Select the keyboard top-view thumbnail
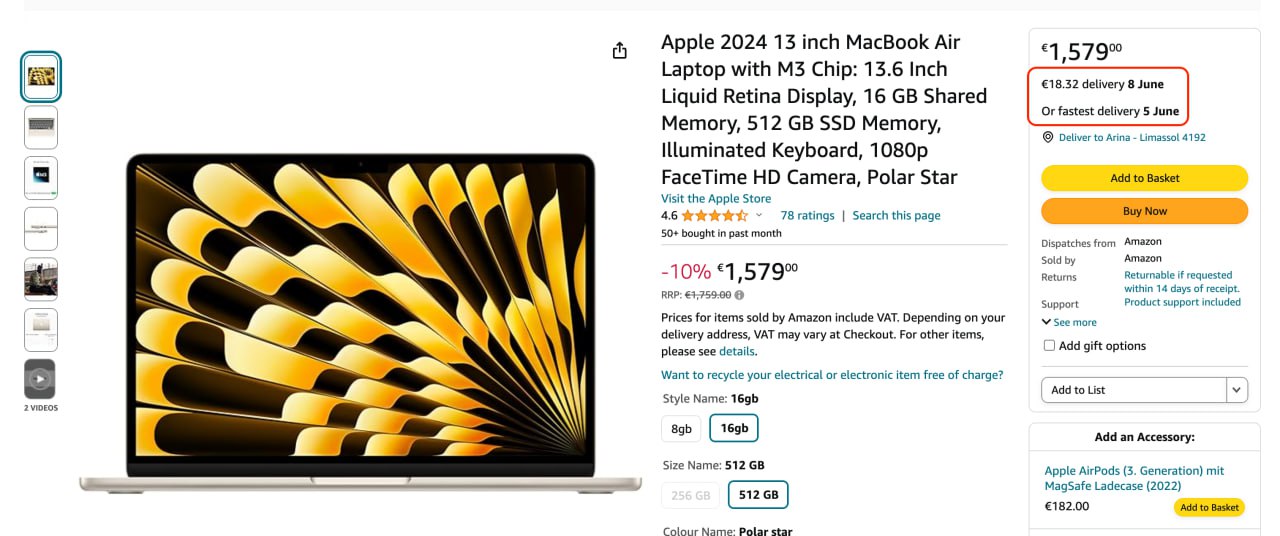This screenshot has width=1280, height=536. [41, 127]
